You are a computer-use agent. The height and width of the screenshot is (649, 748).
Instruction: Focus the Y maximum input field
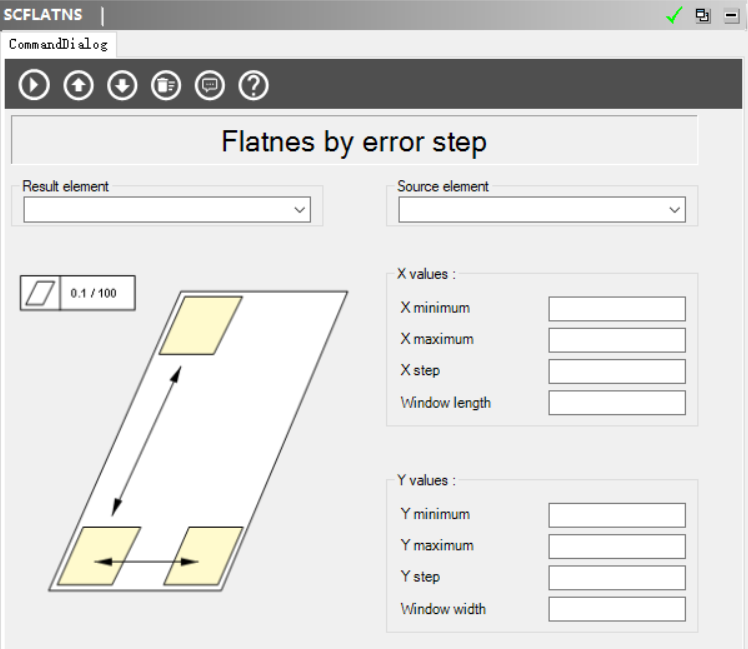616,546
